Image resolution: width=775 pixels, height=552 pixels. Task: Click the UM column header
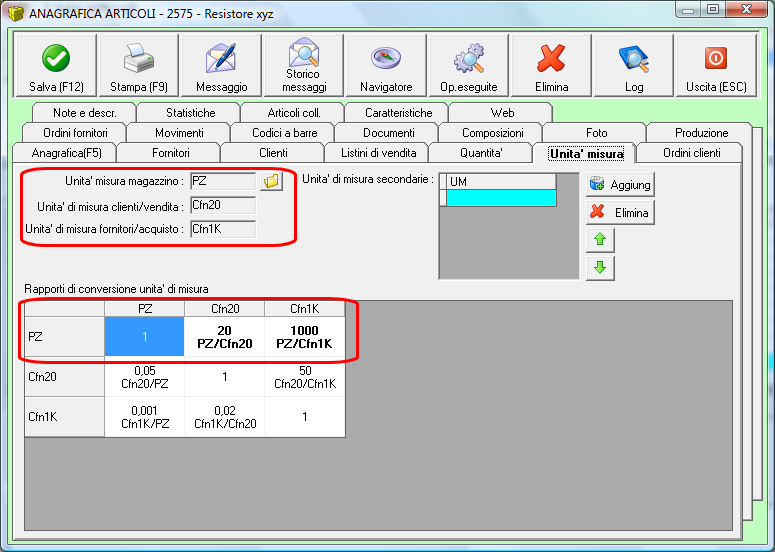coord(501,182)
